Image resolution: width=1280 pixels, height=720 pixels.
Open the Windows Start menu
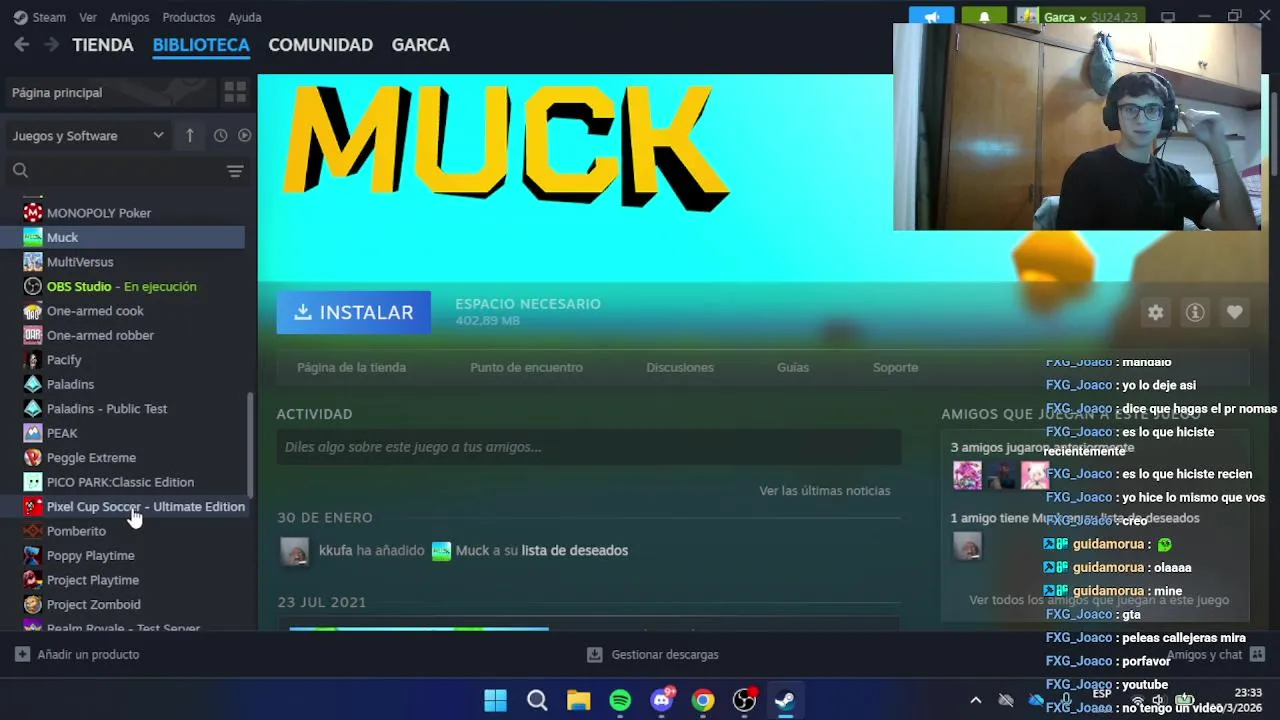pyautogui.click(x=495, y=700)
